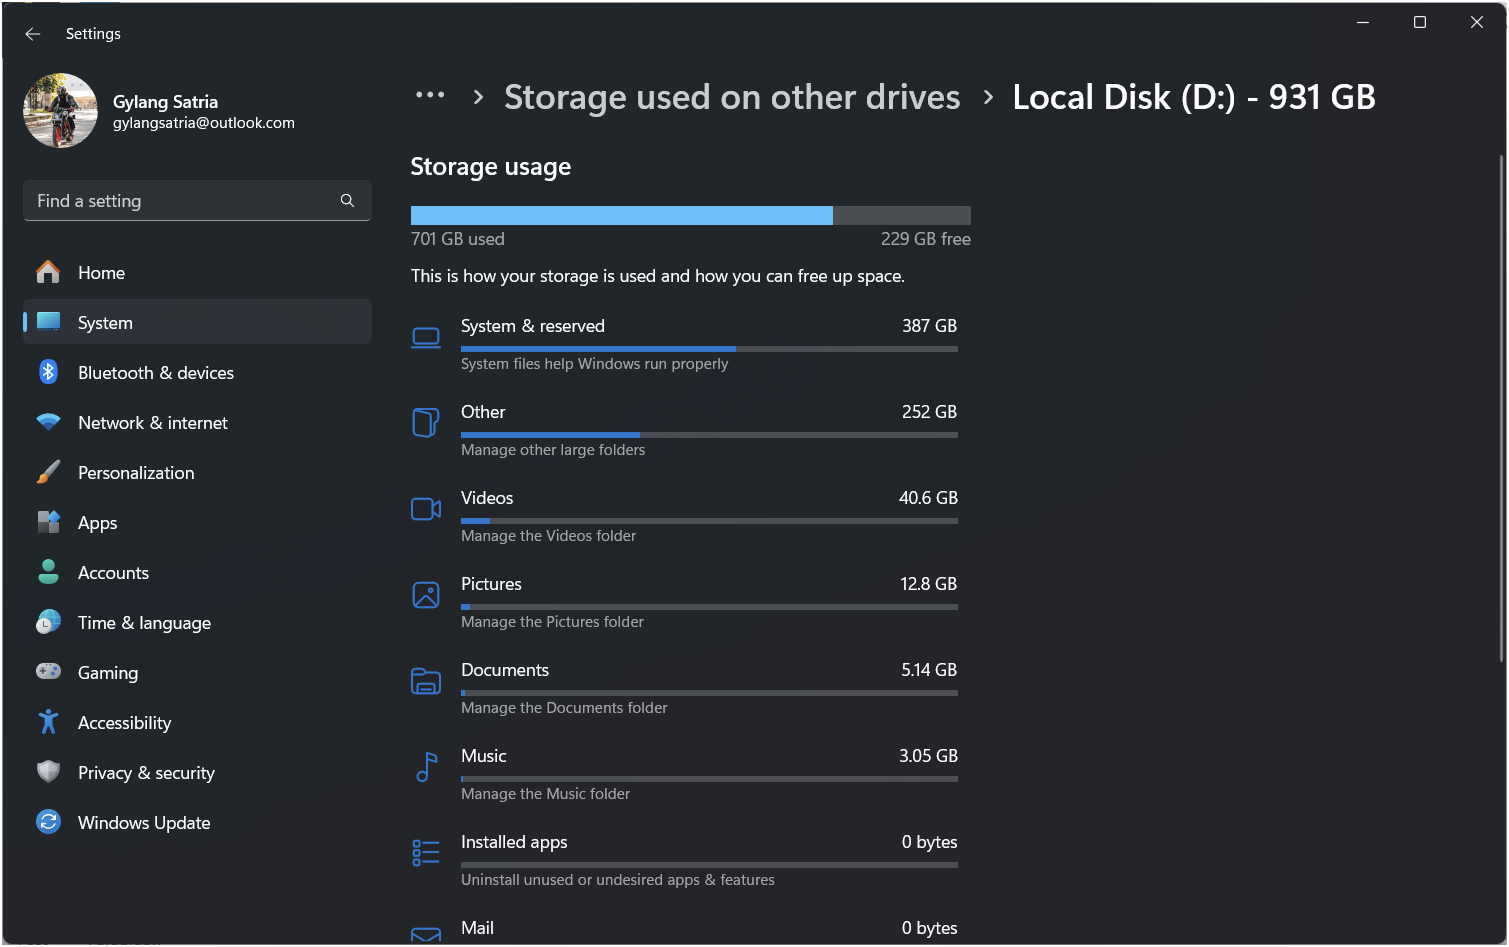This screenshot has height=947, width=1509.
Task: Click the 229 GB free label
Action: point(926,239)
